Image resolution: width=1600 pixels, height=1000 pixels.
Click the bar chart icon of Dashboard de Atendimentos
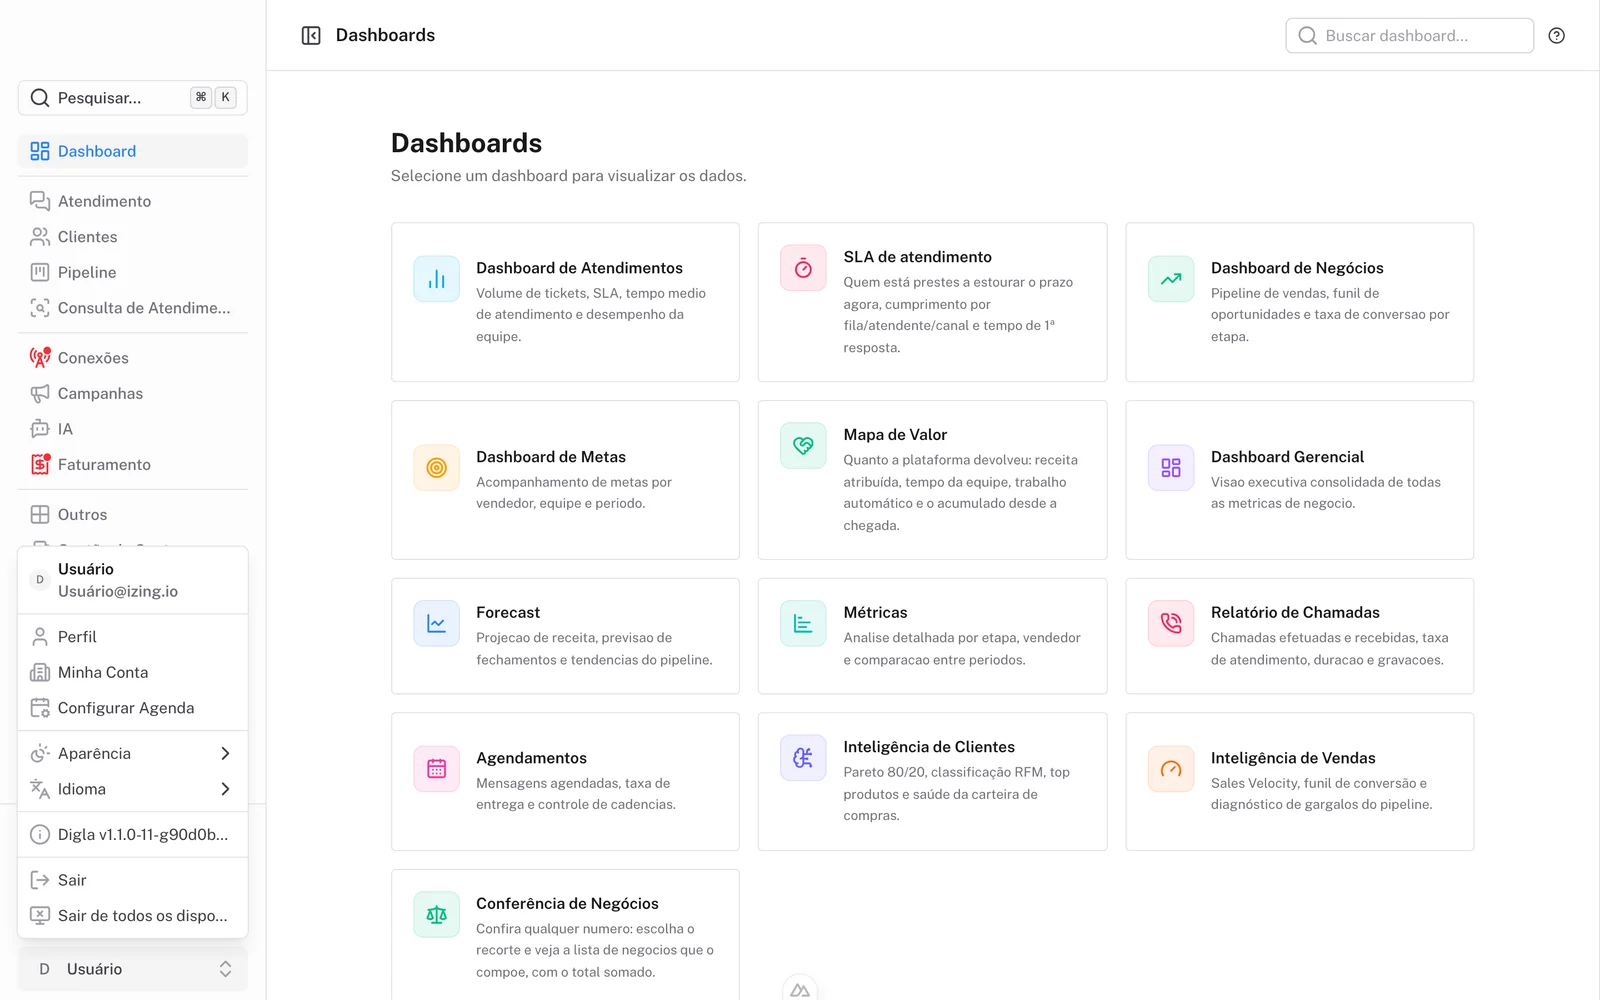[x=437, y=279]
